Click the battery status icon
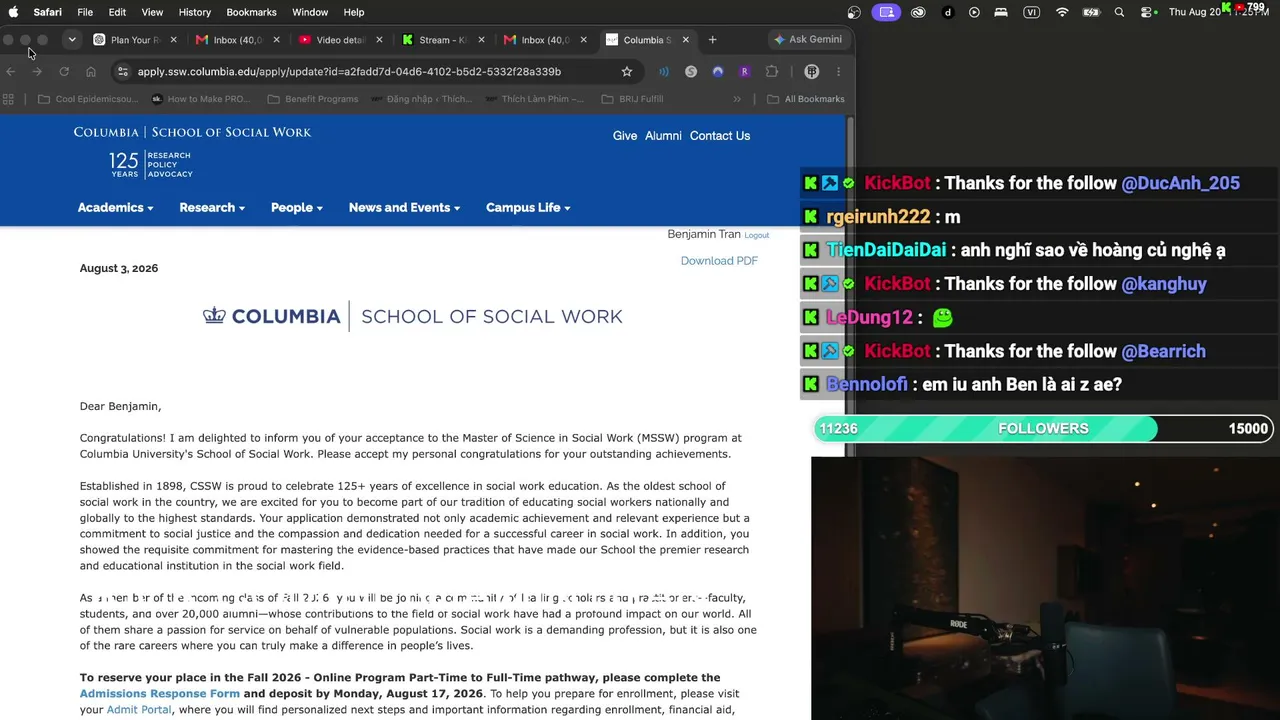This screenshot has height=720, width=1280. [x=1092, y=12]
